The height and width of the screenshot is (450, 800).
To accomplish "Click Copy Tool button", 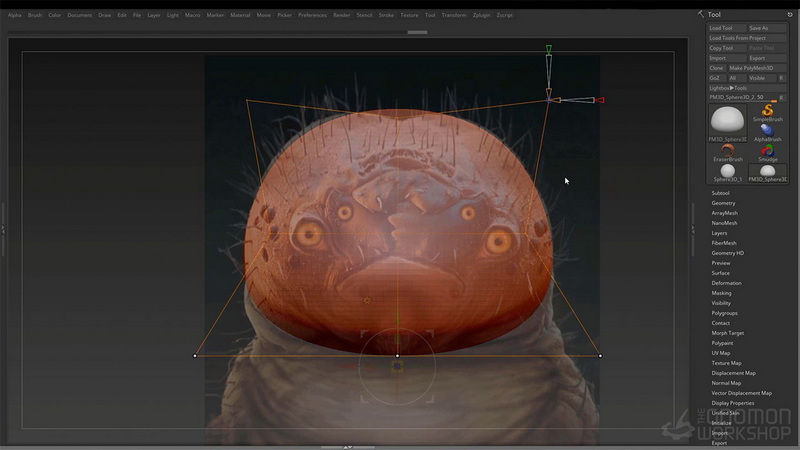I will click(x=727, y=48).
